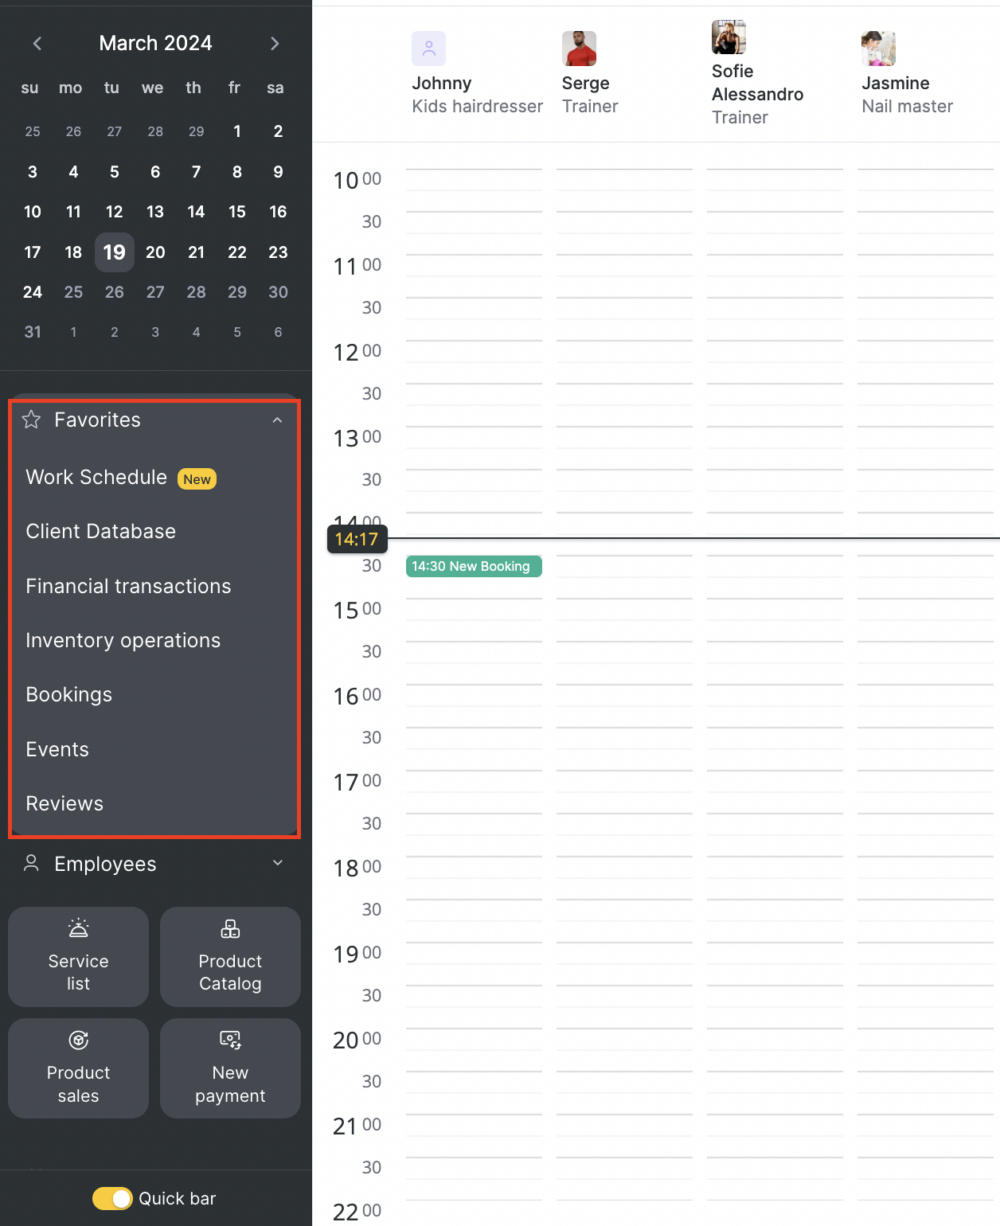Click the Johnny employee name

[441, 83]
